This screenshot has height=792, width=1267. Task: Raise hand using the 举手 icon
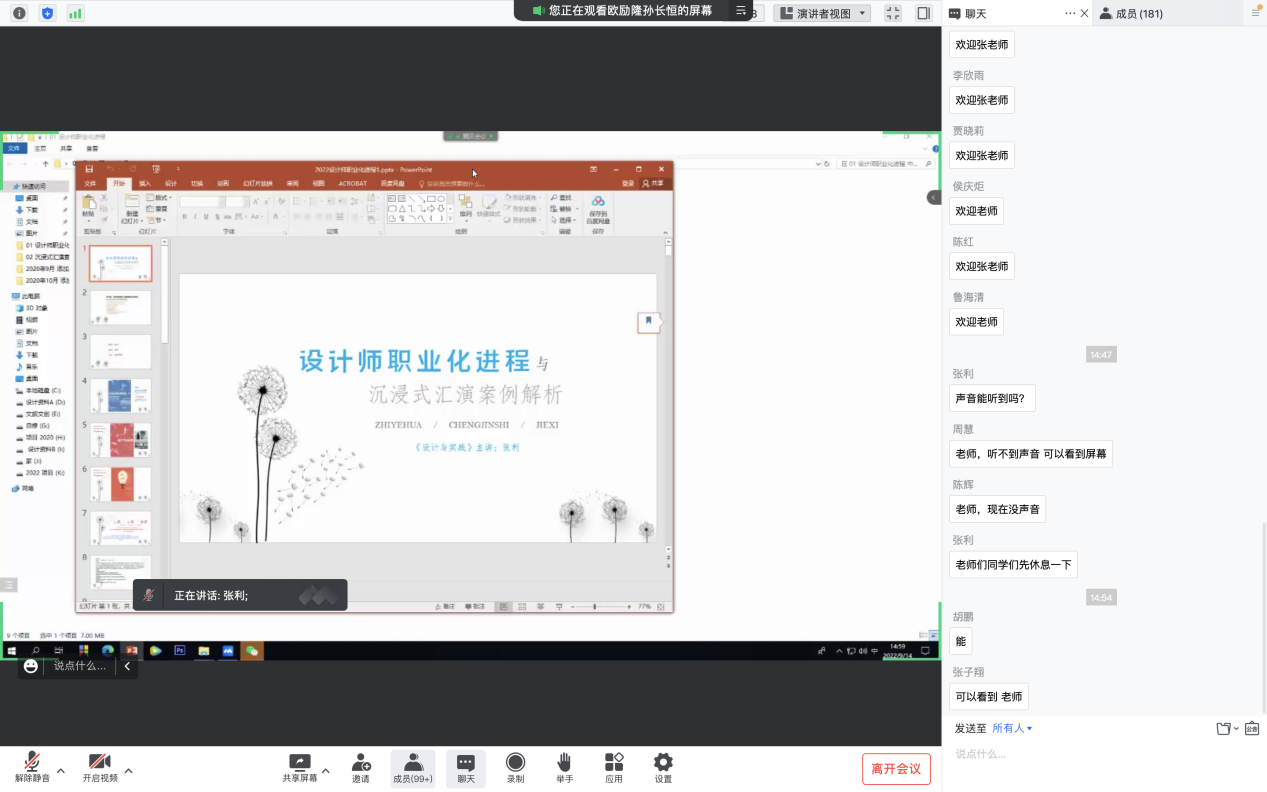[564, 767]
